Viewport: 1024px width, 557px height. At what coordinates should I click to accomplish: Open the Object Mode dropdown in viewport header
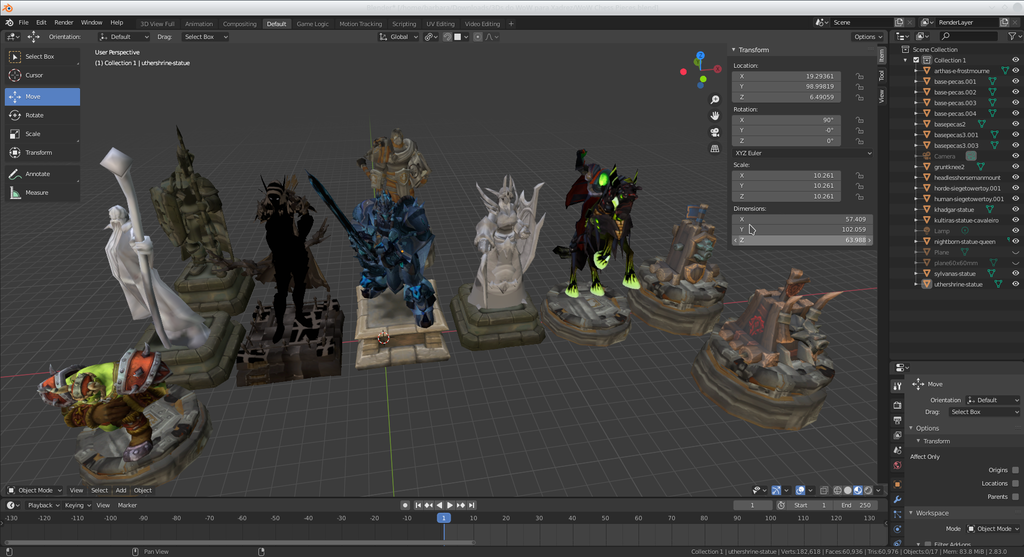coord(35,490)
